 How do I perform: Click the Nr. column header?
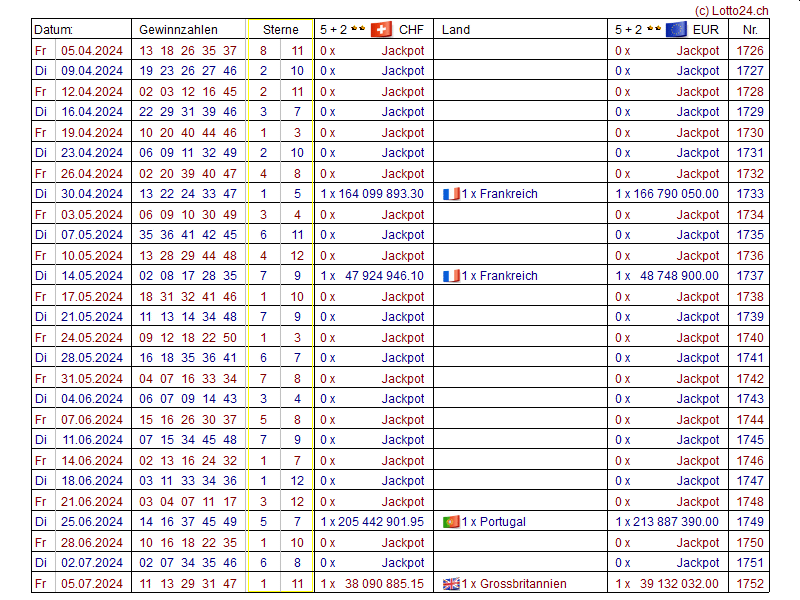[750, 30]
